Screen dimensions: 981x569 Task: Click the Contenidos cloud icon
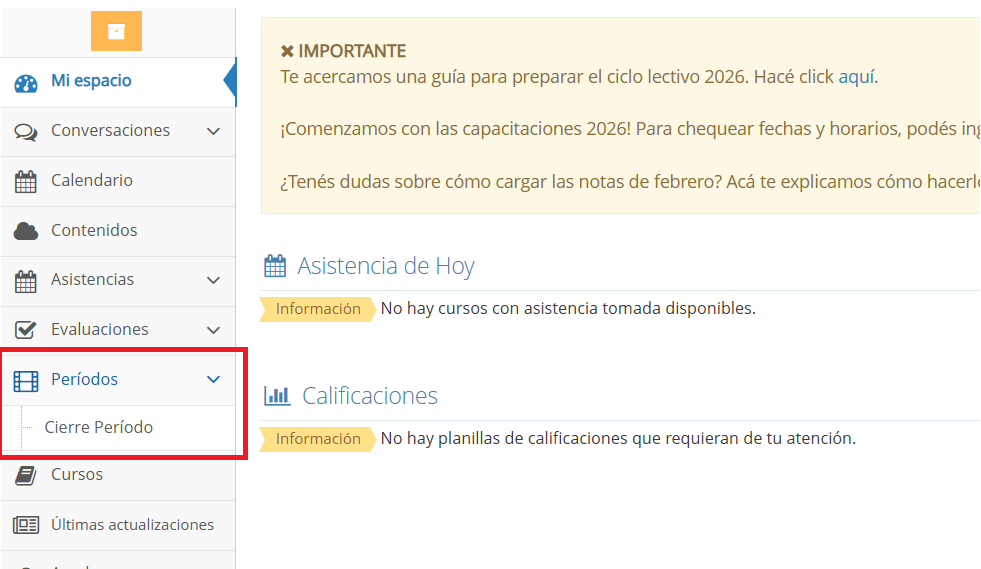(26, 231)
